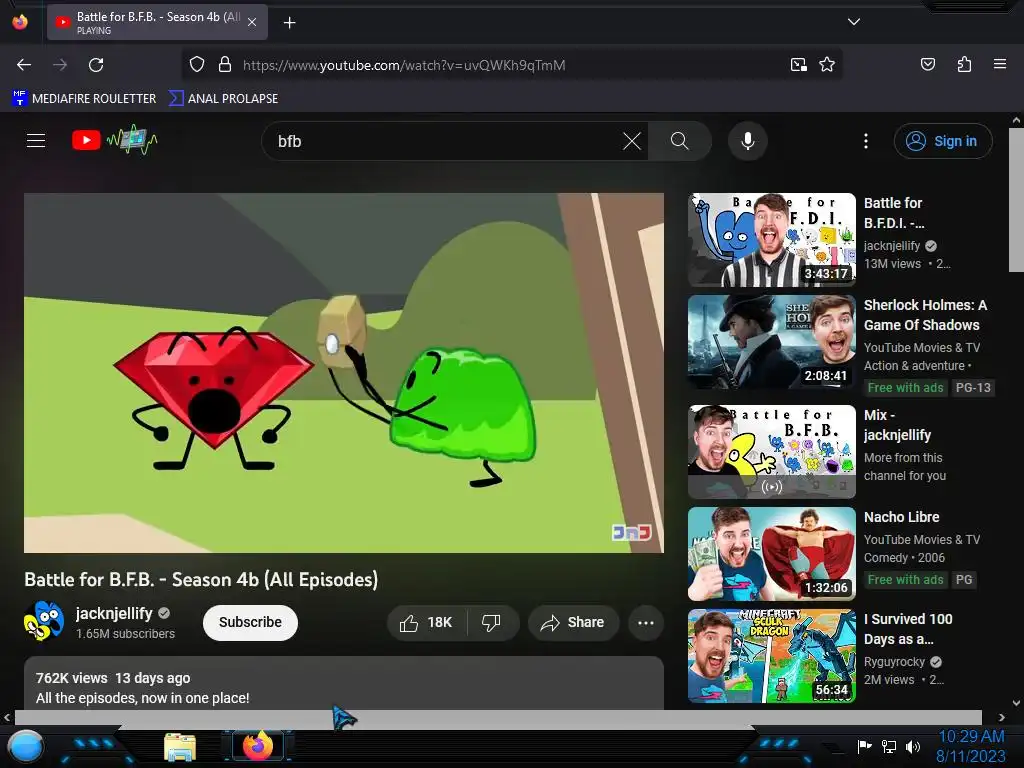
Task: Click jacknjellify under Battle for B.F.D.I.
Action: [891, 246]
